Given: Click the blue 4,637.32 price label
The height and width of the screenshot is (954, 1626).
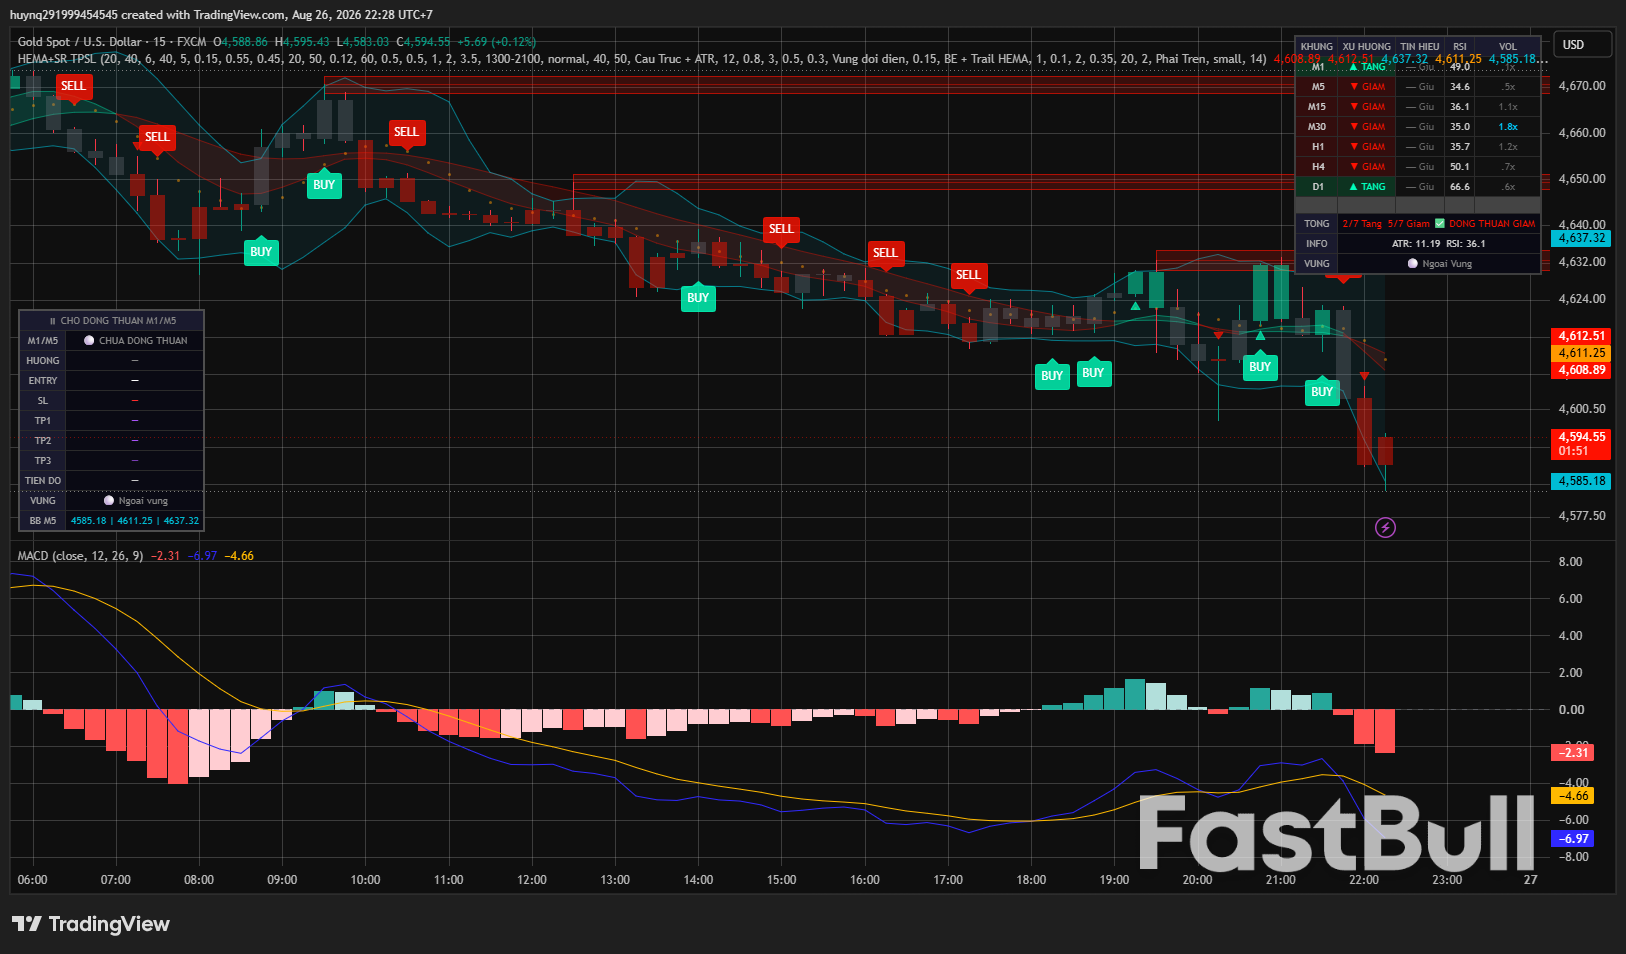Looking at the screenshot, I should (x=1581, y=238).
